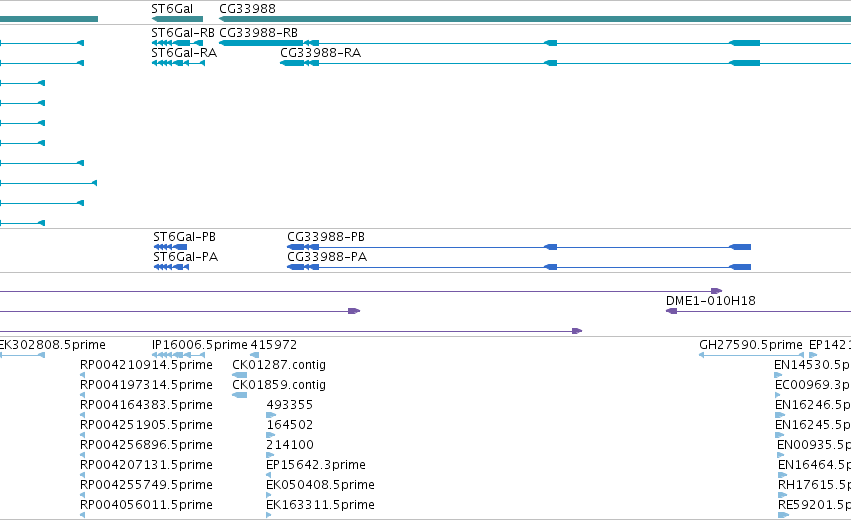Select the GH27590.5prime EST label
Image resolution: width=851 pixels, height=520 pixels.
751,345
